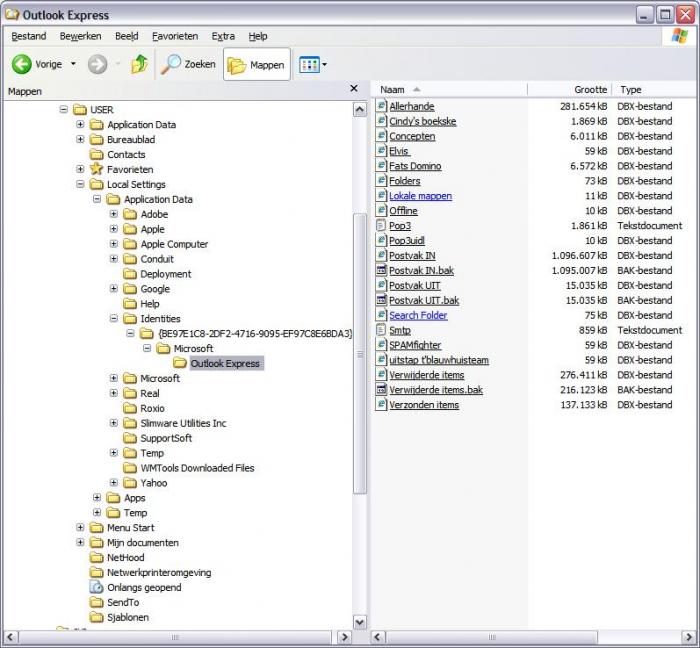700x648 pixels.
Task: Click the Smtp text document icon
Action: click(x=381, y=330)
